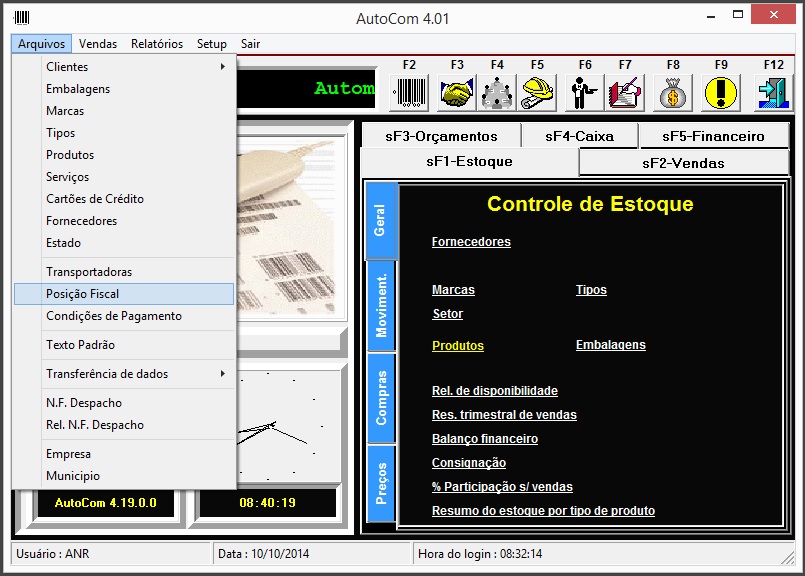
Task: Choose Serviços from the dropdown menu
Action: [124, 177]
